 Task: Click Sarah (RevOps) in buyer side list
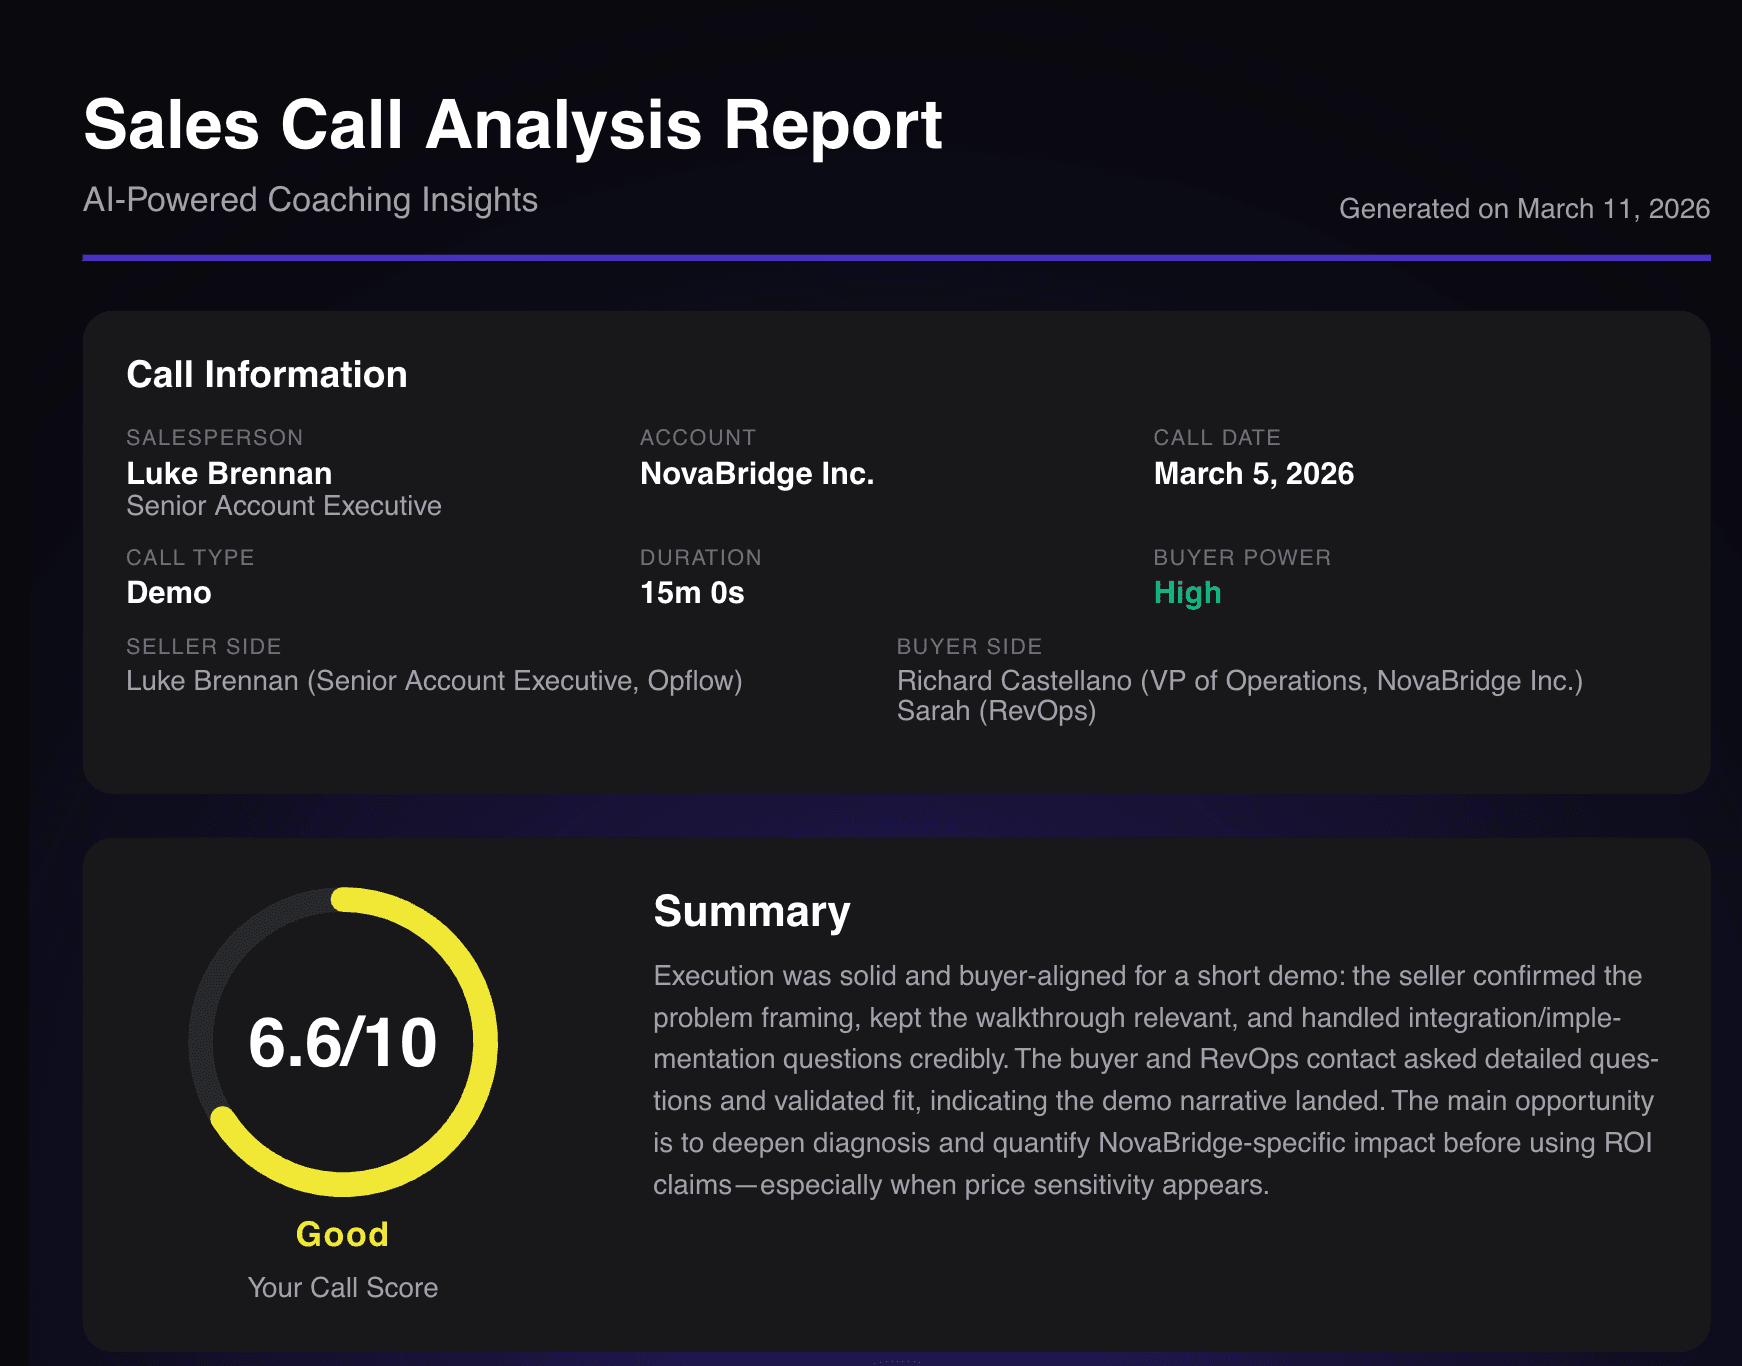tap(996, 712)
